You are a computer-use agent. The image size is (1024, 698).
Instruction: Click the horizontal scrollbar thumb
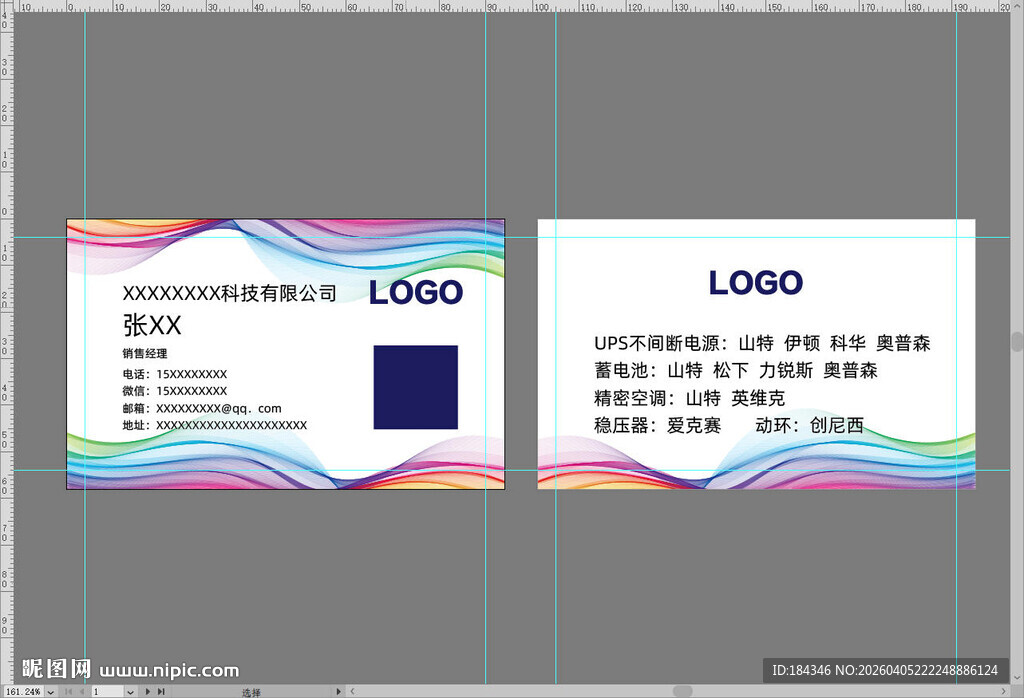pyautogui.click(x=682, y=691)
